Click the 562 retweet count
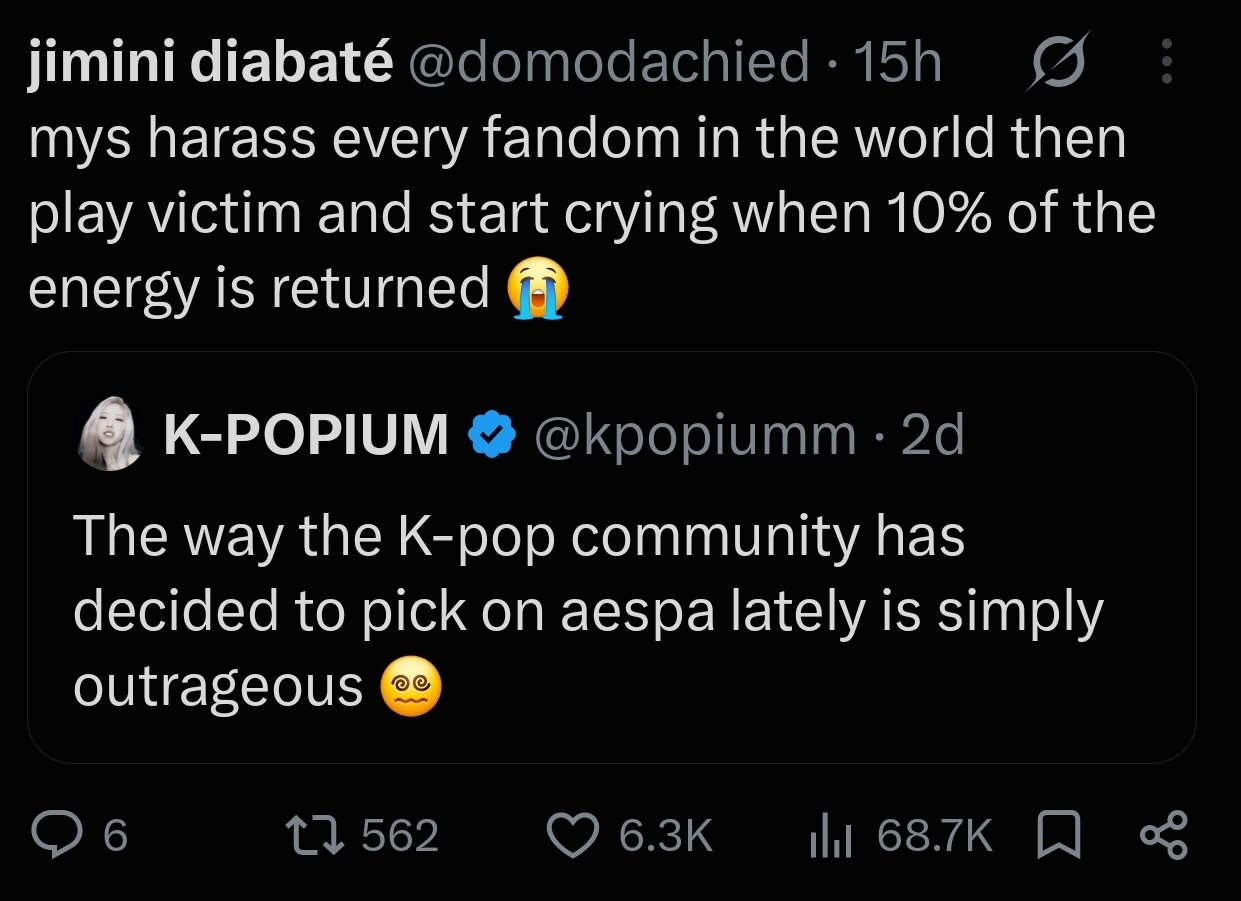This screenshot has width=1241, height=901. tap(400, 836)
